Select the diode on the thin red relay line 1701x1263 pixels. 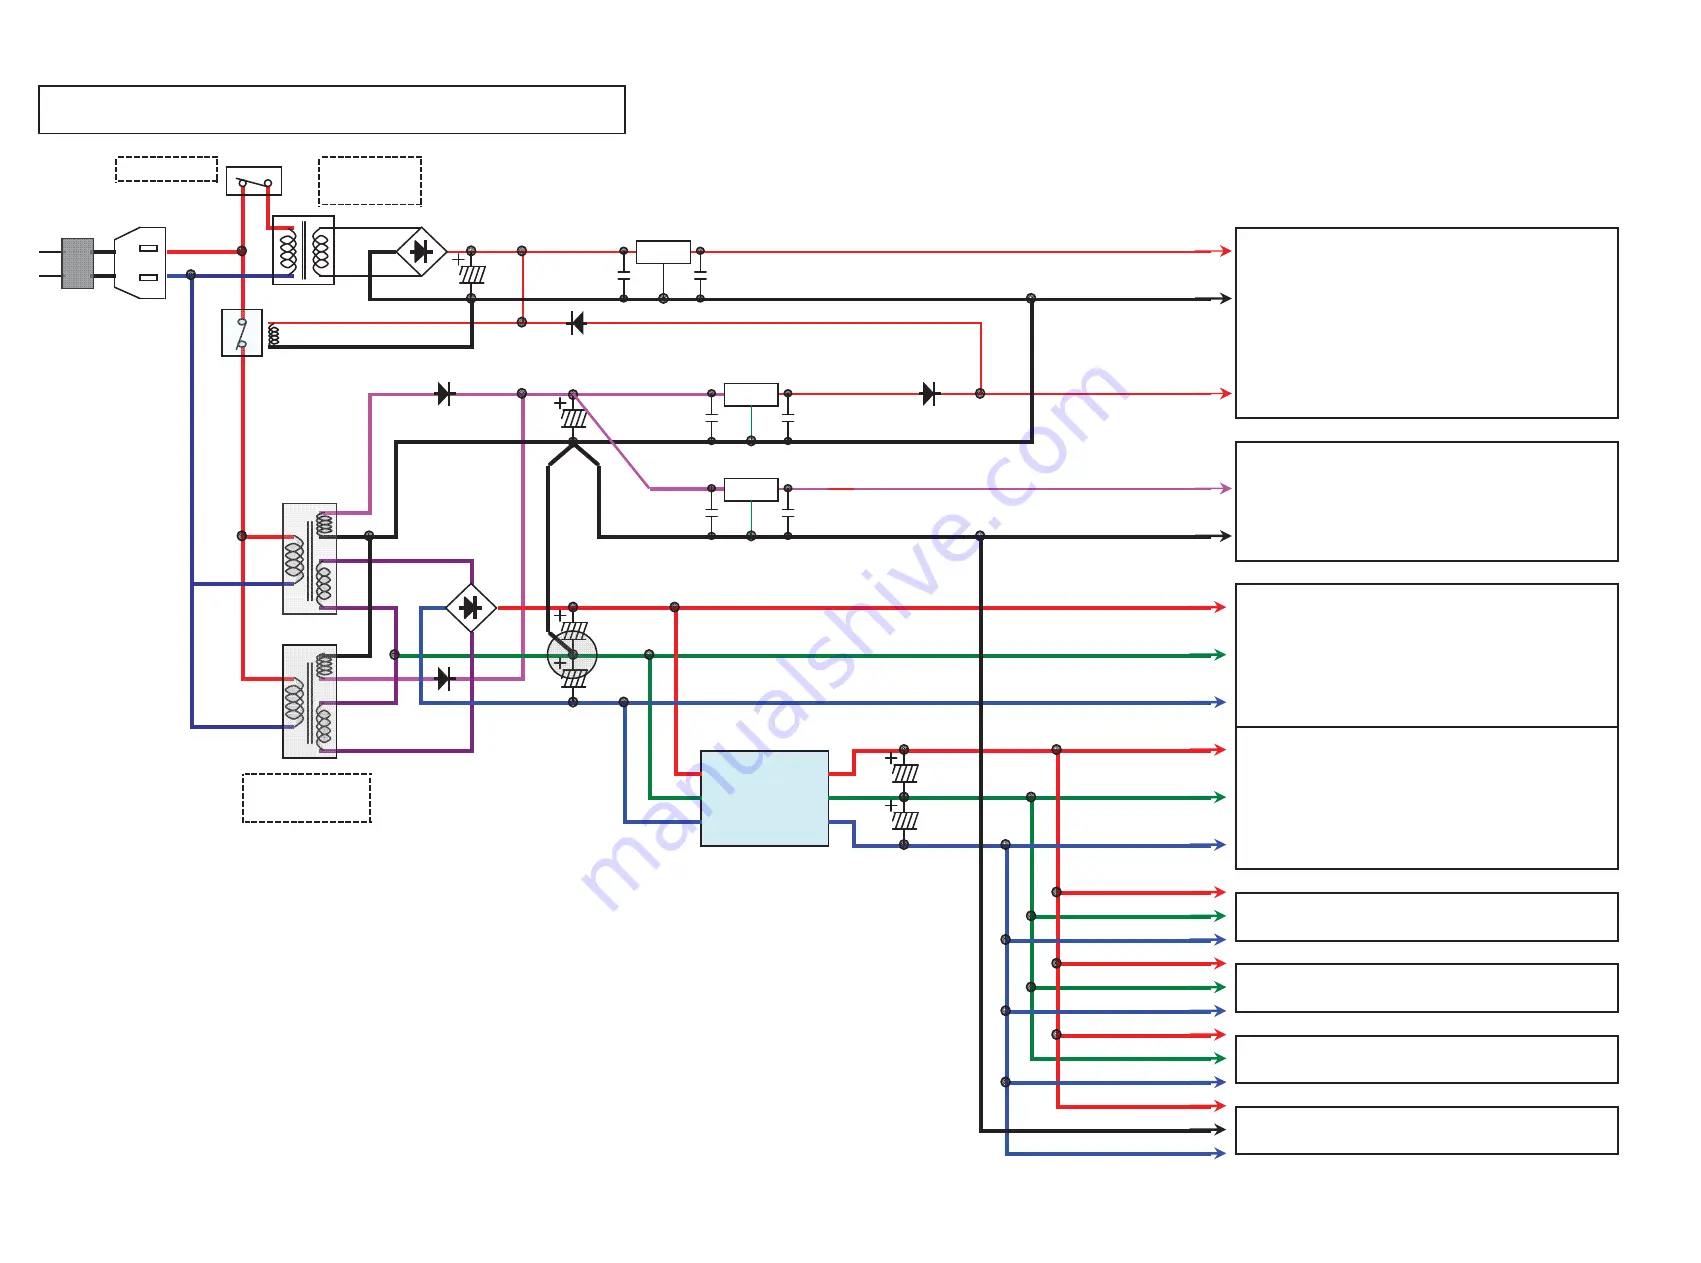point(576,323)
